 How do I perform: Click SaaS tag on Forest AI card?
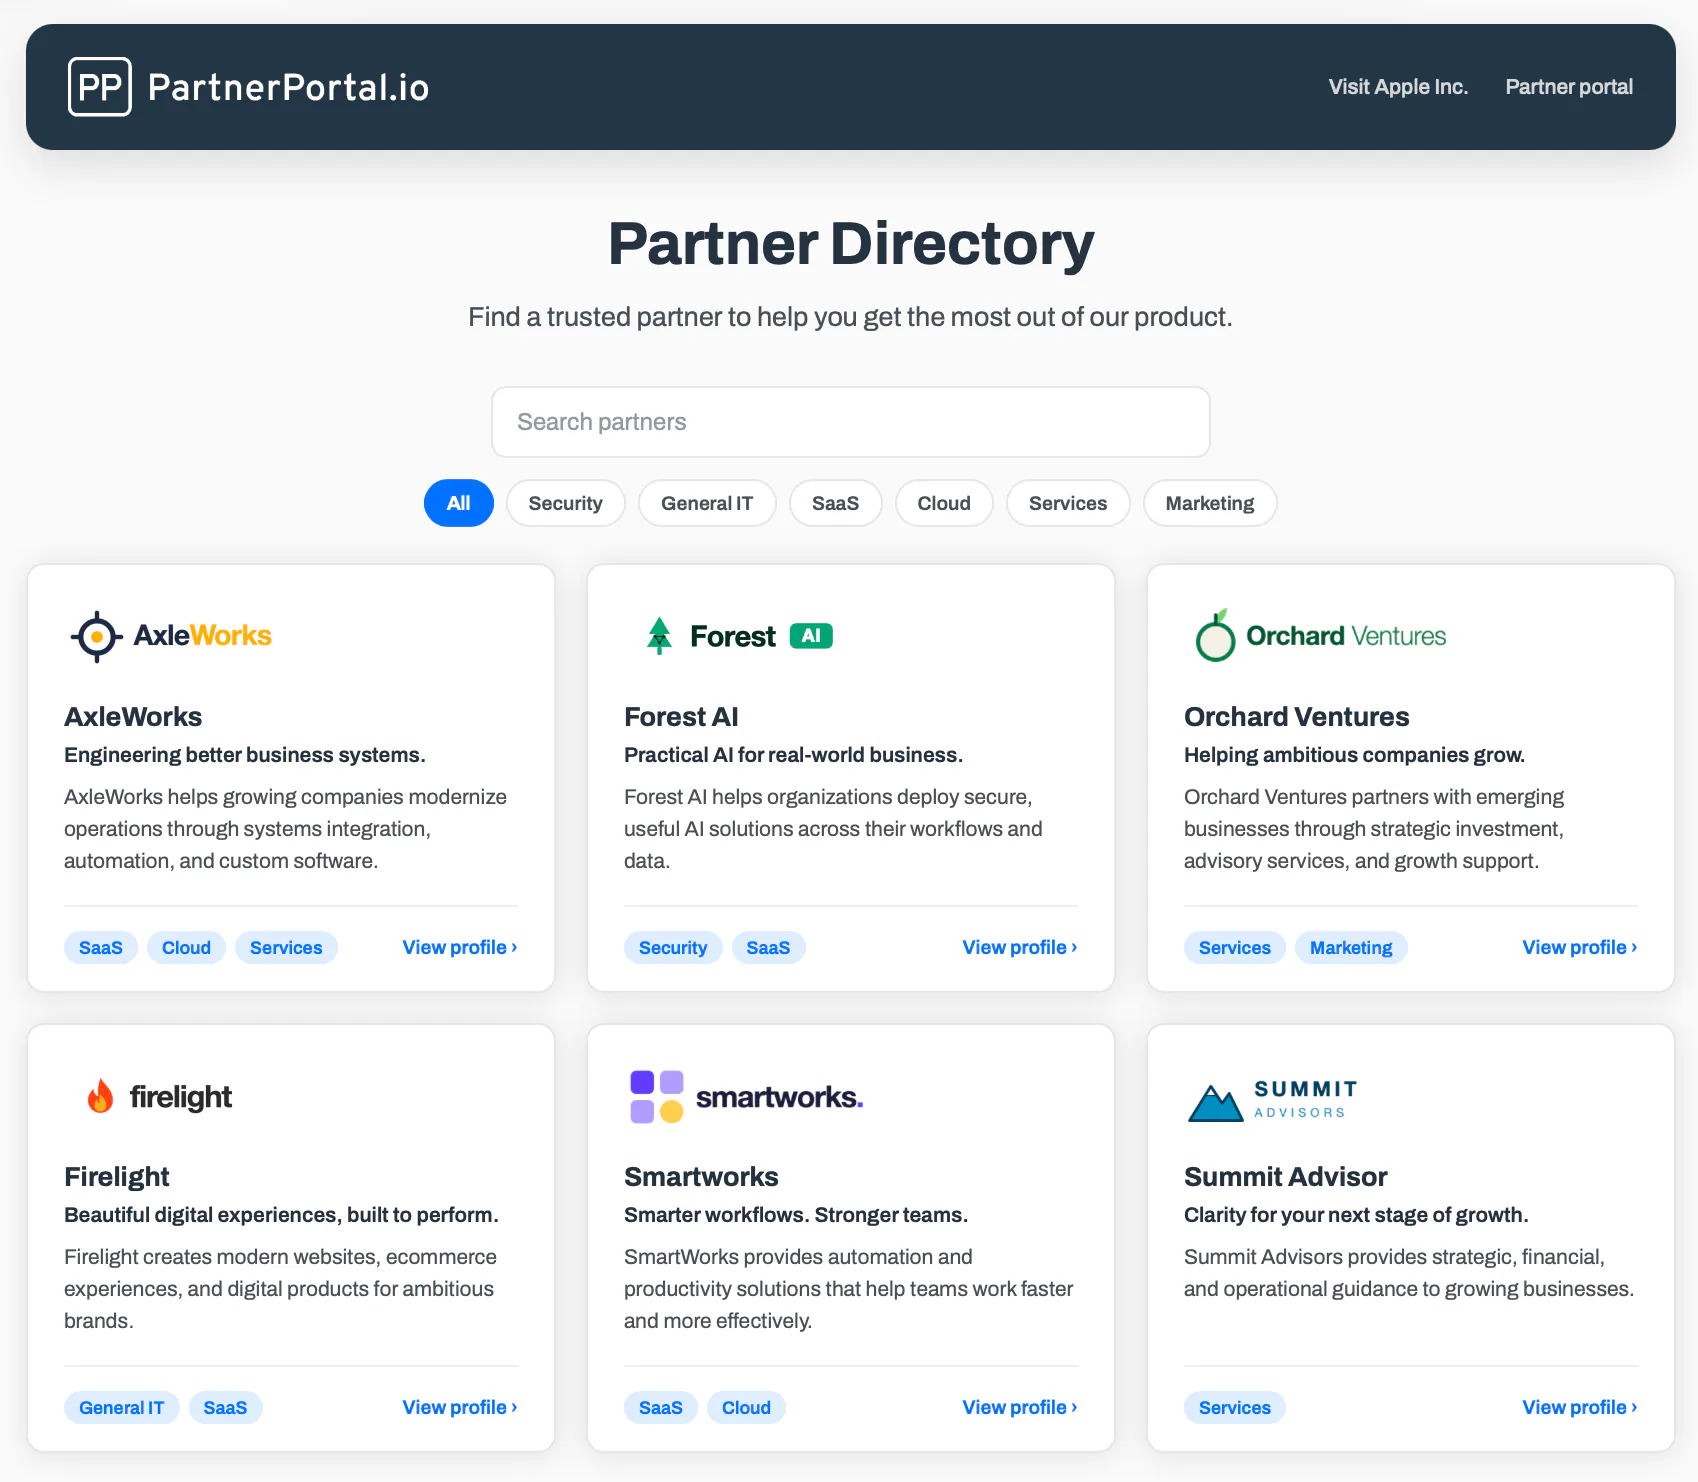[768, 948]
